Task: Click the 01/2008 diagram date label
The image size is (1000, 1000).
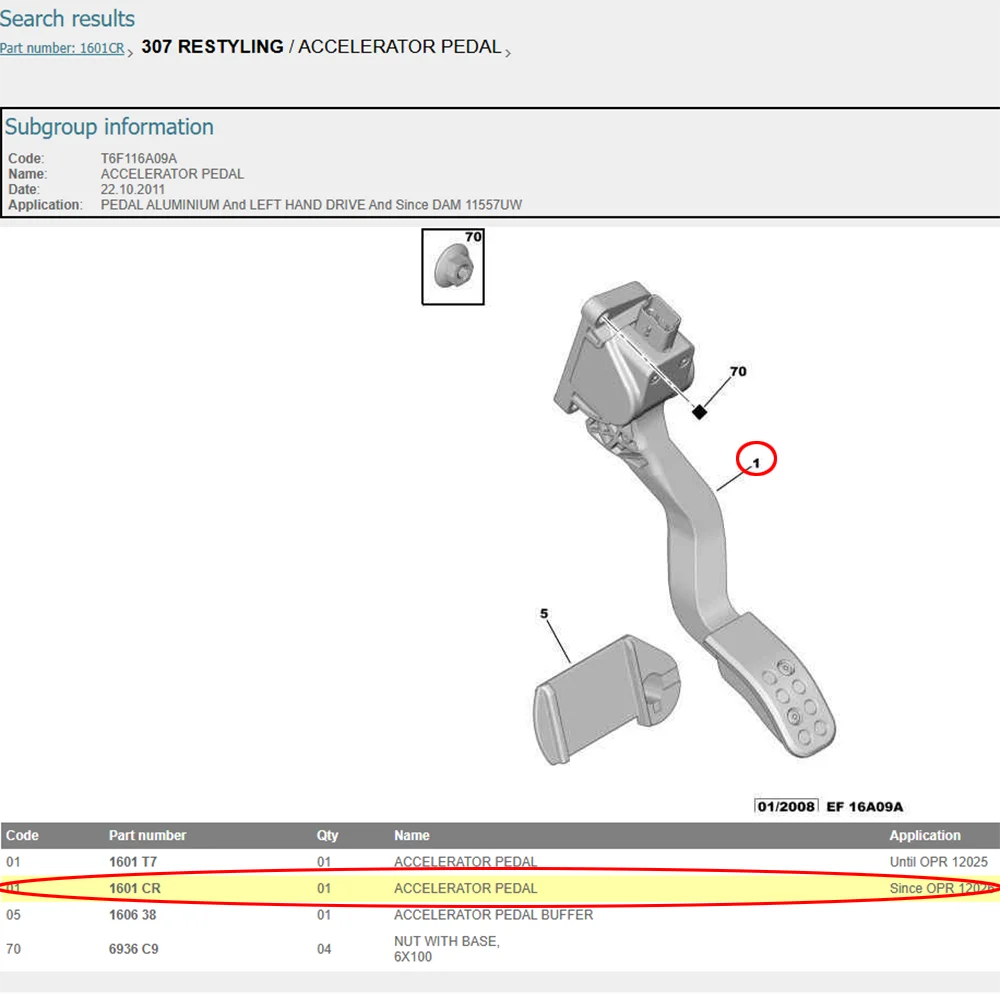Action: click(x=786, y=806)
